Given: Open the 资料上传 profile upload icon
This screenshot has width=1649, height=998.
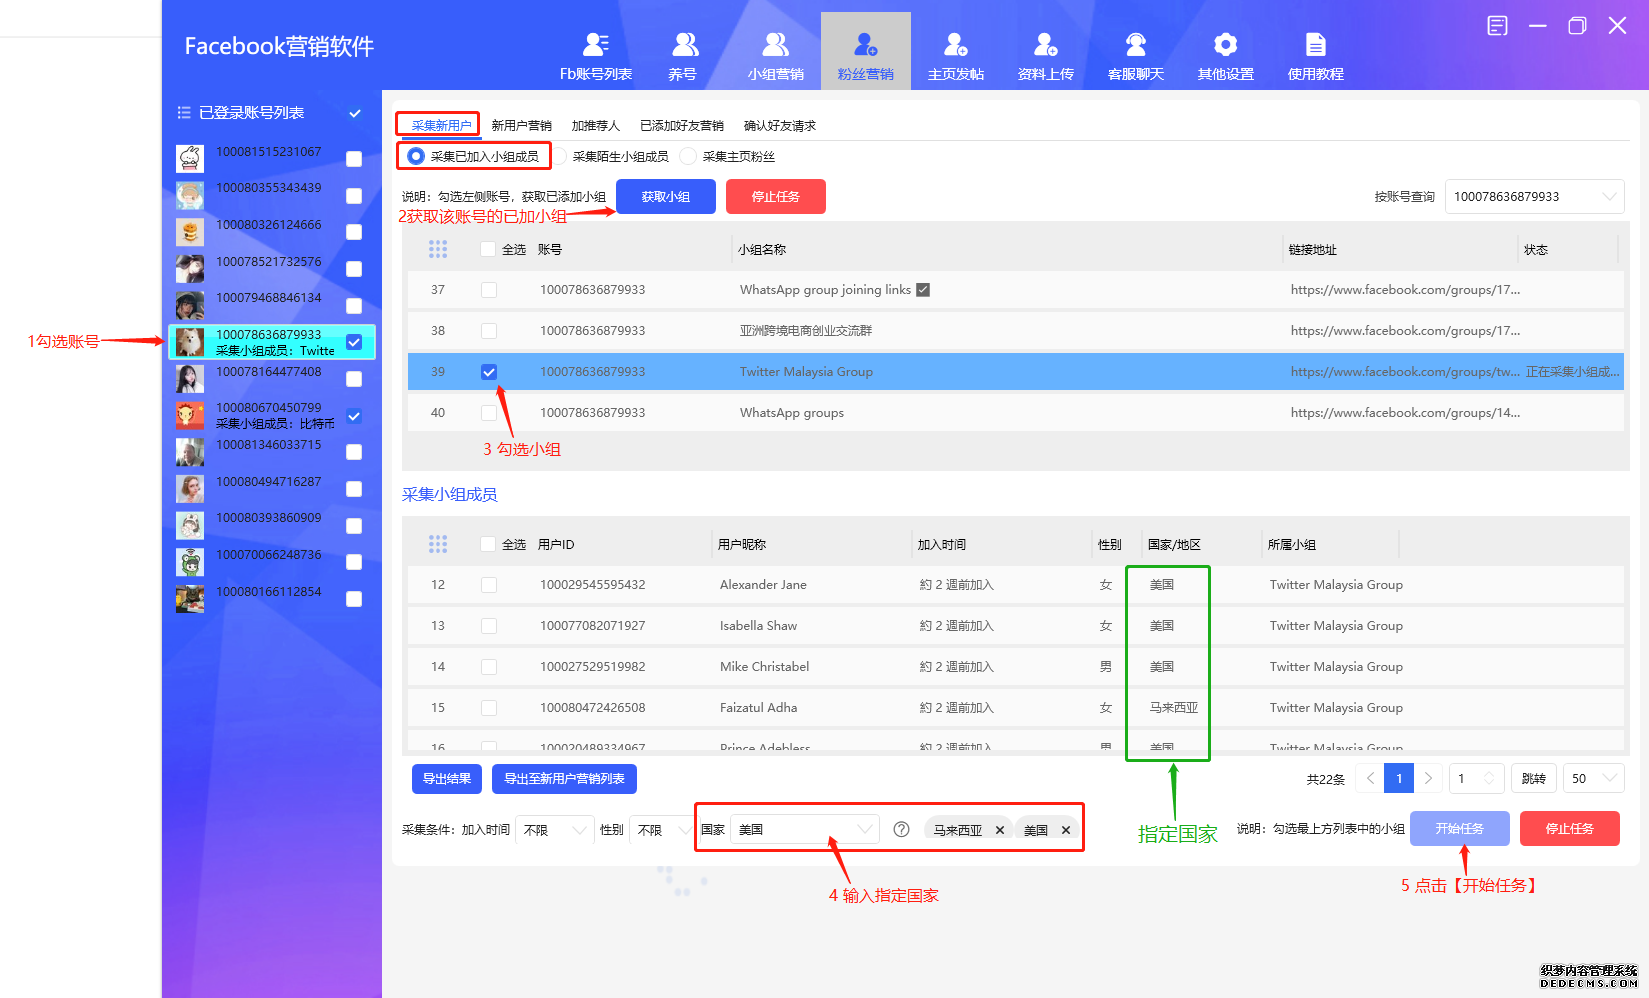Looking at the screenshot, I should pos(1045,45).
